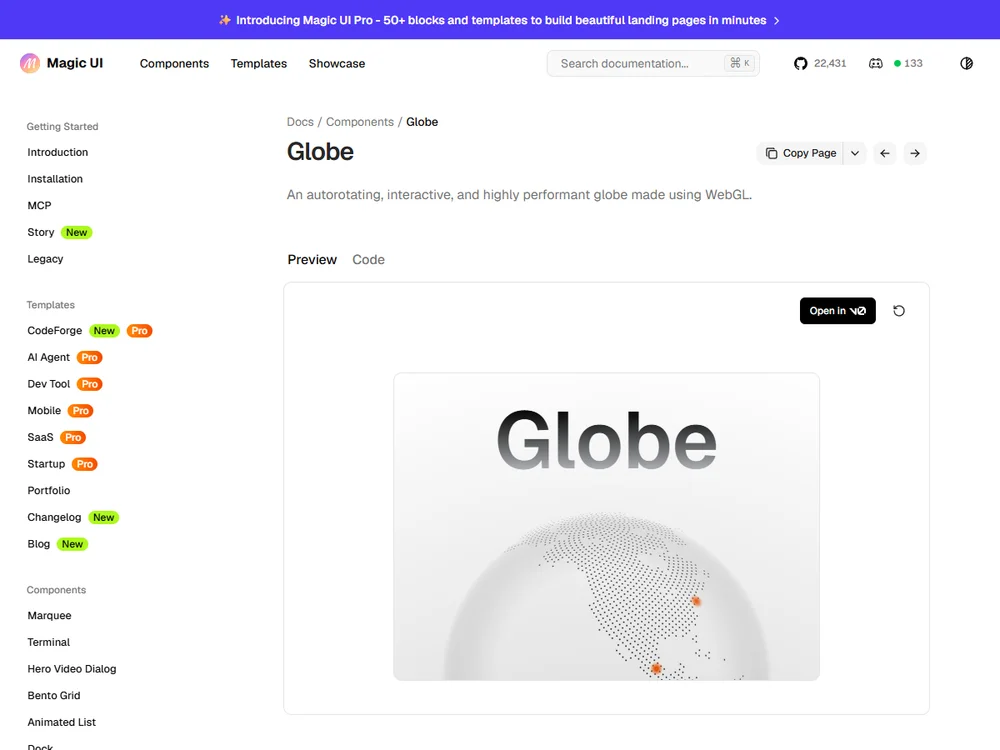1000x750 pixels.
Task: Click the ⌘K shortcut badge
Action: 740,62
